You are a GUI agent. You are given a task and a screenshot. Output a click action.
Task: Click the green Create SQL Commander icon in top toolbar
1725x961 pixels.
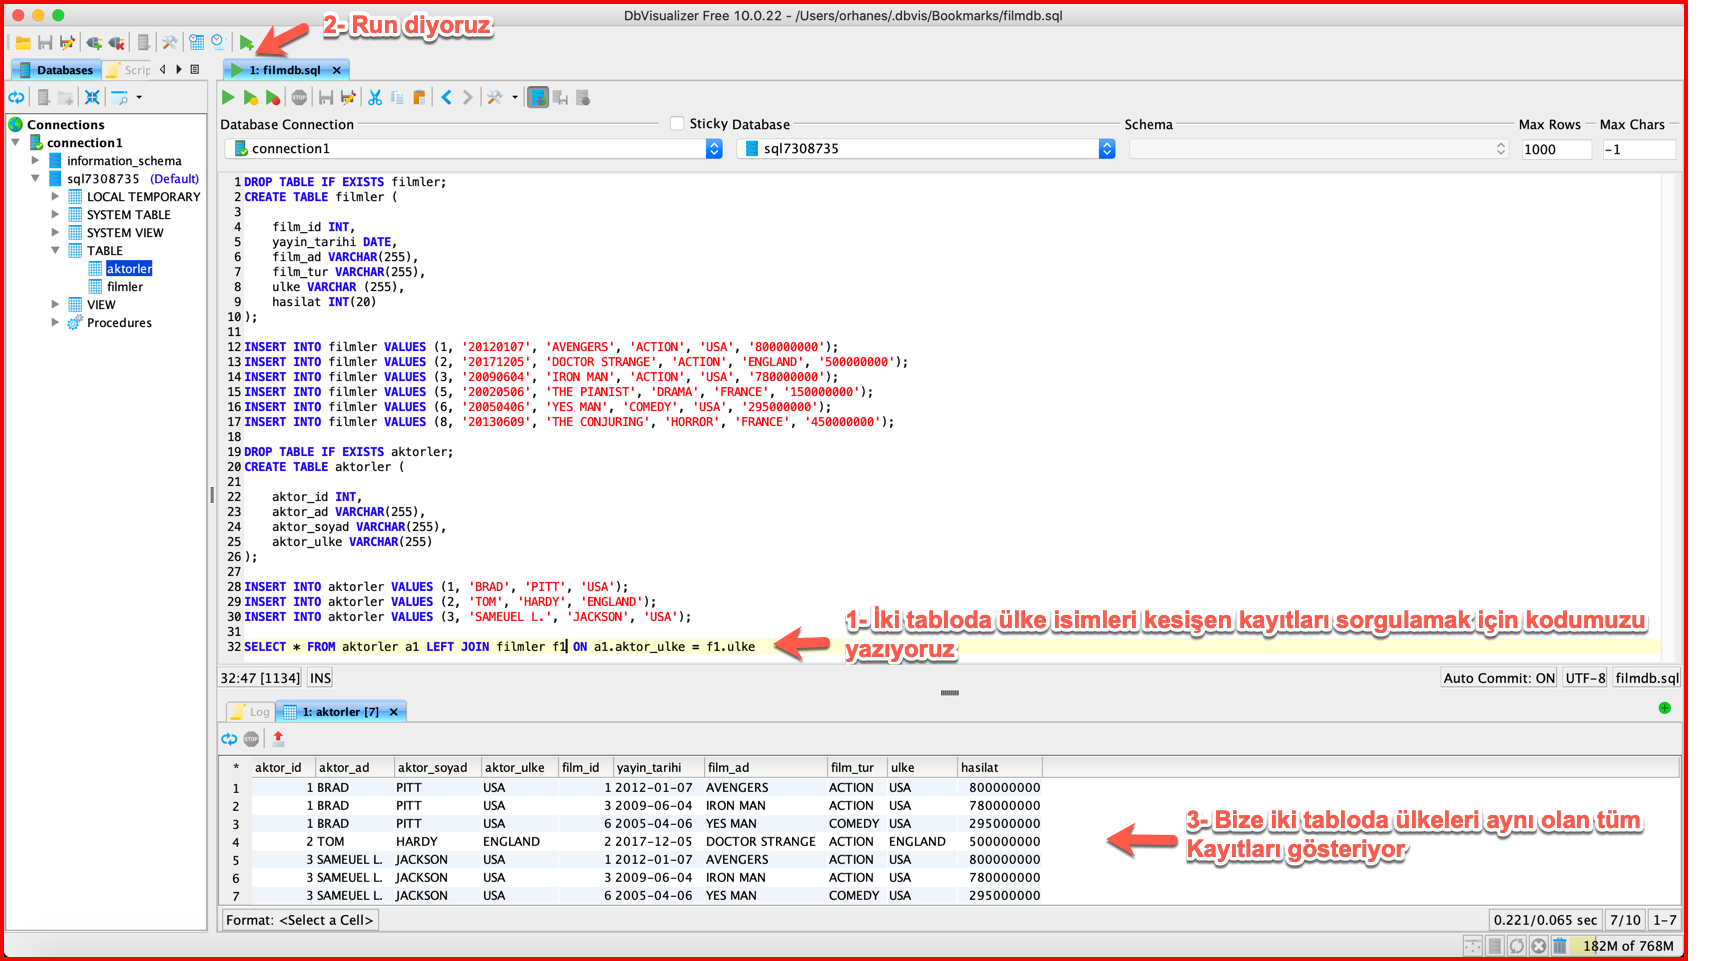[x=246, y=43]
